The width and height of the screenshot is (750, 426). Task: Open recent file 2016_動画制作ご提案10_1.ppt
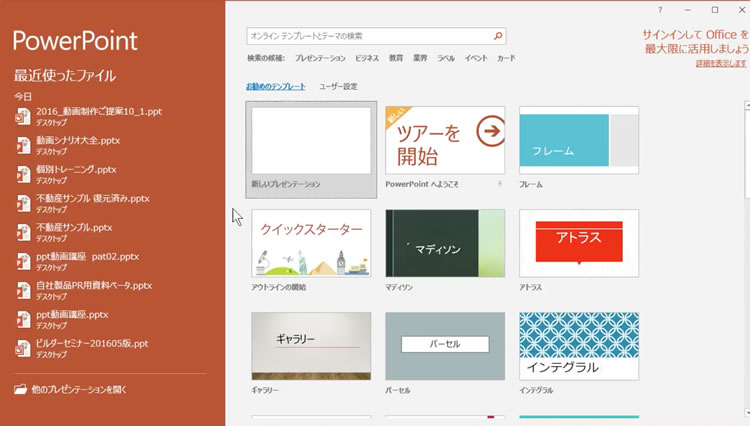click(99, 111)
